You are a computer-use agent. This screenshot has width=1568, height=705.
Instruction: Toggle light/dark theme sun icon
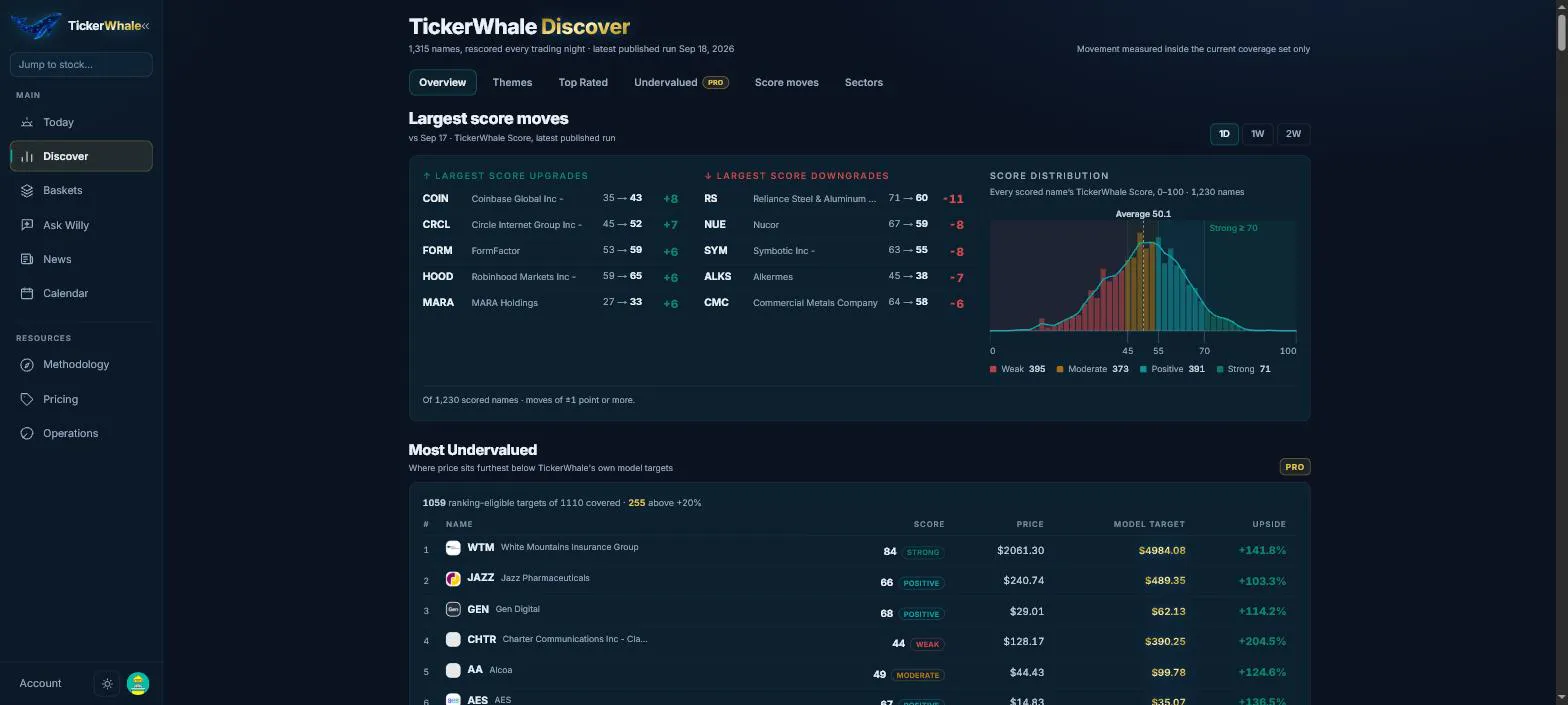coord(107,684)
